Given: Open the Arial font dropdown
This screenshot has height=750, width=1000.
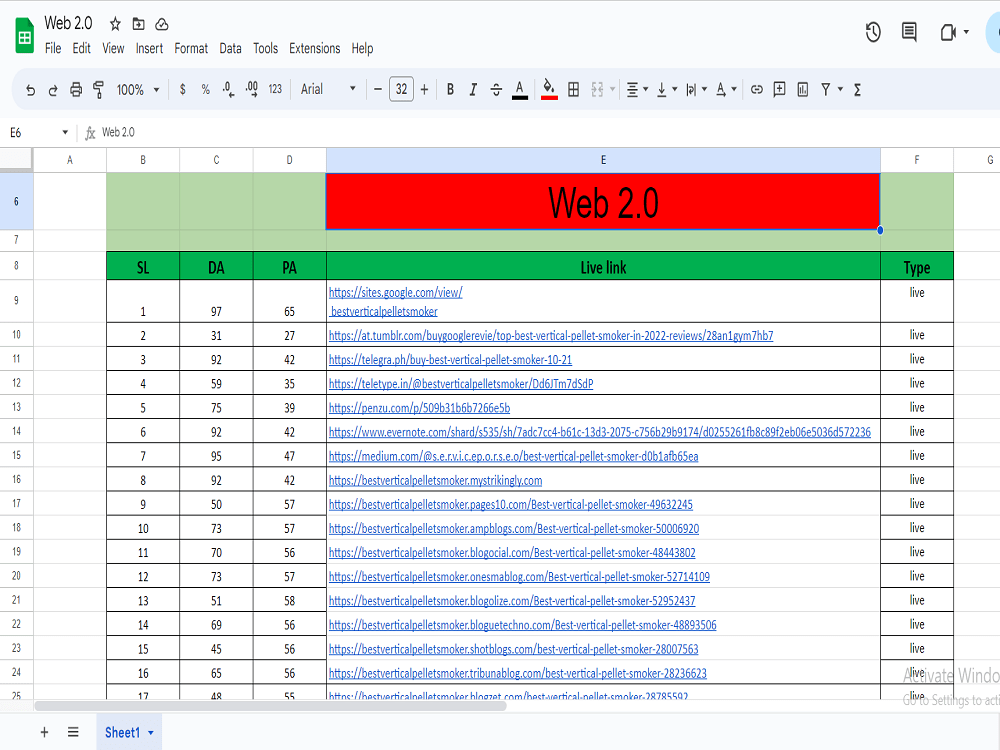Looking at the screenshot, I should (x=328, y=89).
